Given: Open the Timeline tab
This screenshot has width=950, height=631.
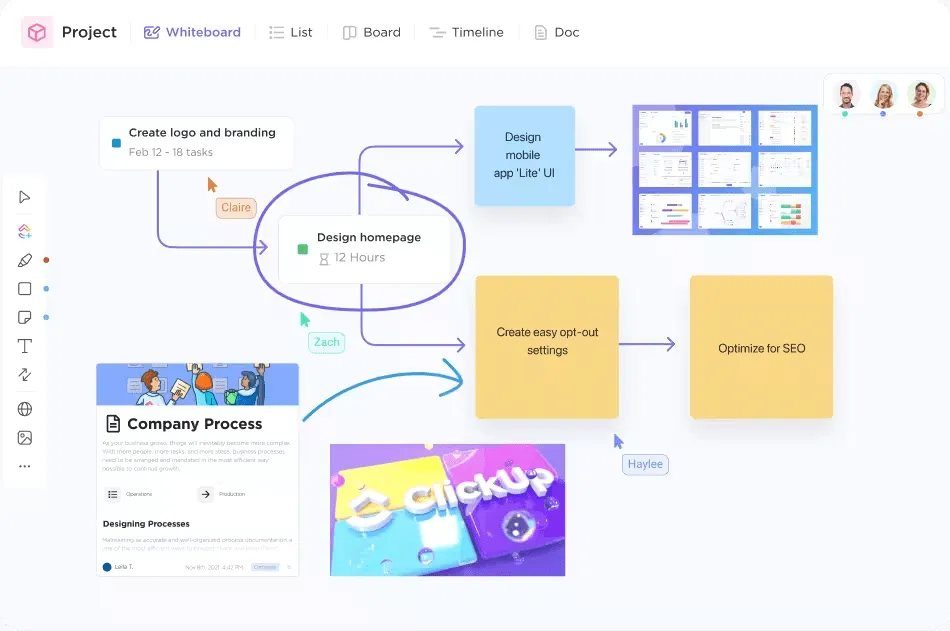Looking at the screenshot, I should pos(467,32).
